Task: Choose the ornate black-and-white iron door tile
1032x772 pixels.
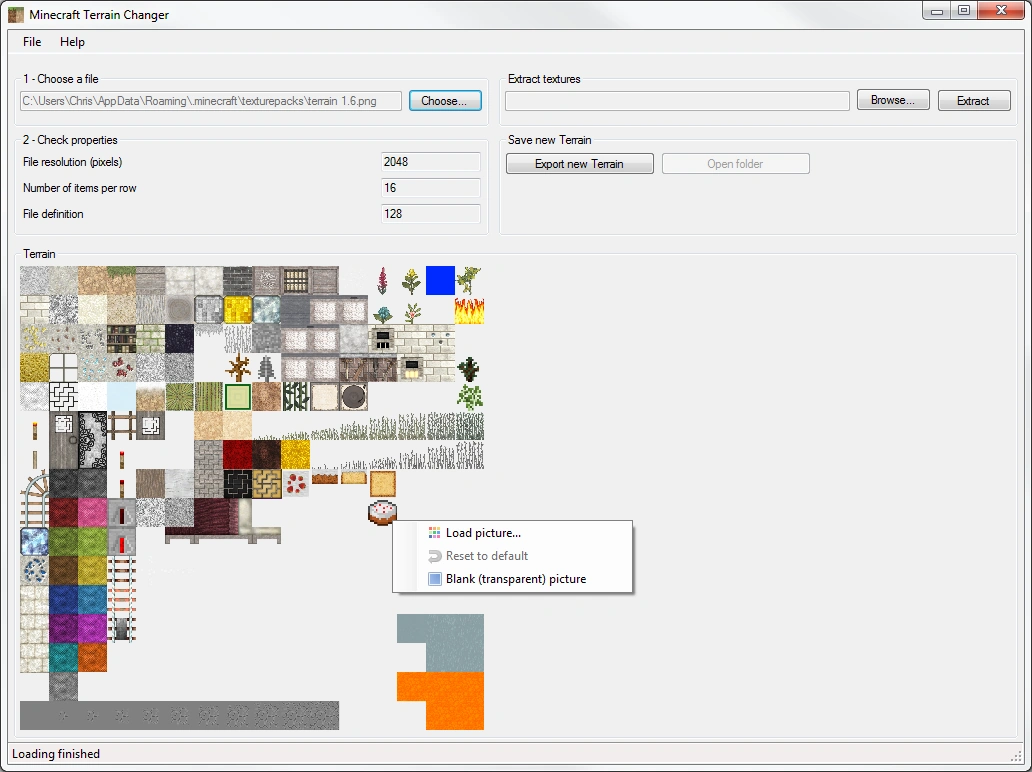Action: 92,440
